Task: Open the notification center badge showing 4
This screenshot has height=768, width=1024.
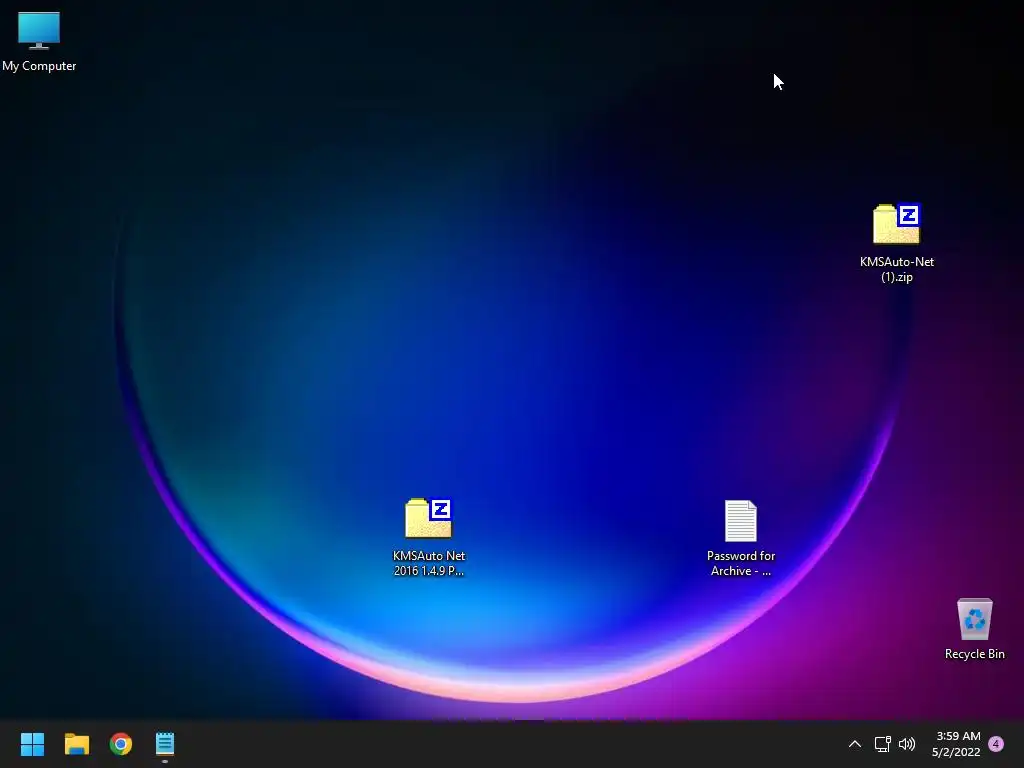Action: point(996,744)
